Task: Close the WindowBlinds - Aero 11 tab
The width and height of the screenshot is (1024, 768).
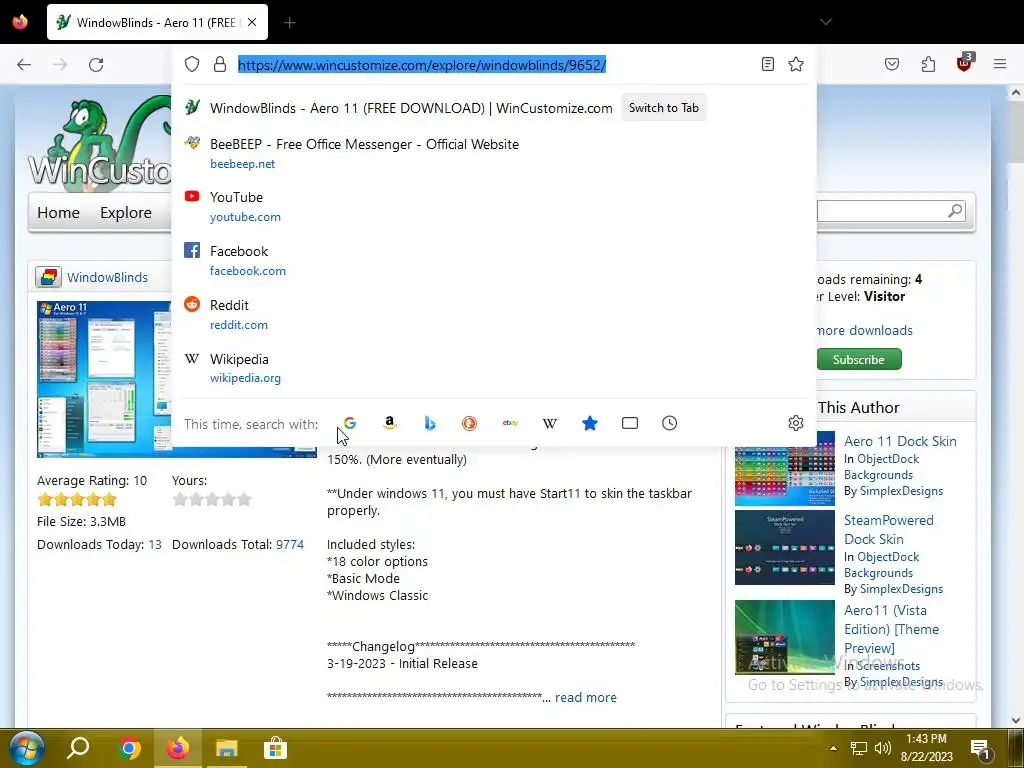Action: [252, 22]
